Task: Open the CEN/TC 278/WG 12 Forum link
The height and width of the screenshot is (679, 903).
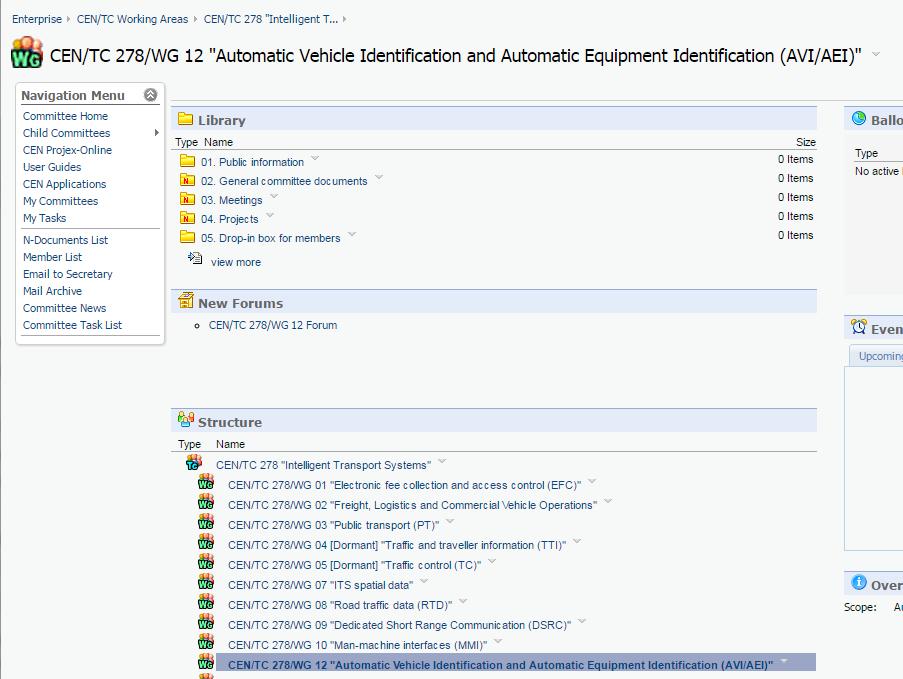Action: click(x=273, y=325)
